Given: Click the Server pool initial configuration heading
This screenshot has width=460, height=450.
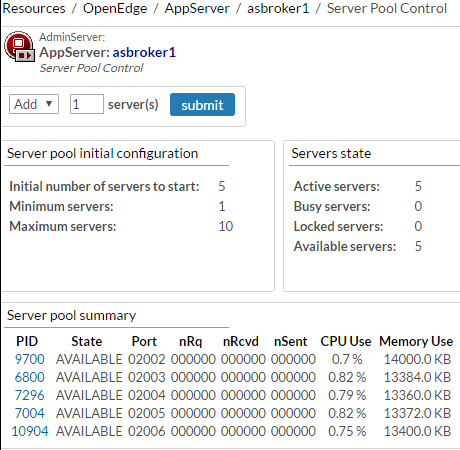Looking at the screenshot, I should 103,154.
